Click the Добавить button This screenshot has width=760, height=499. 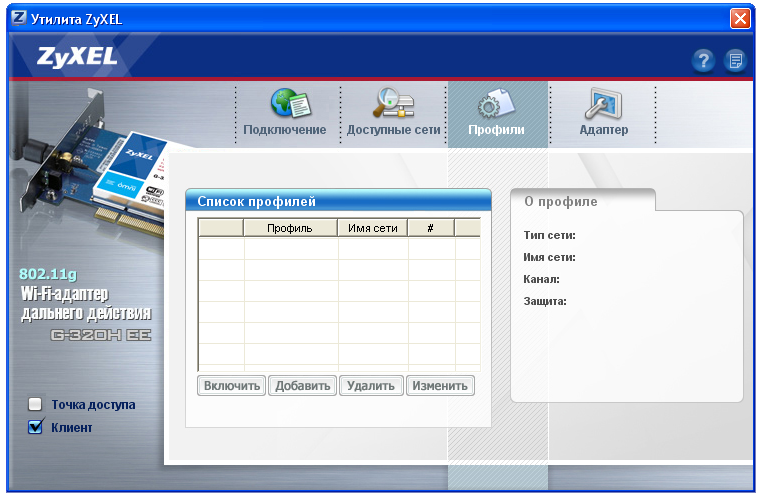pyautogui.click(x=302, y=386)
